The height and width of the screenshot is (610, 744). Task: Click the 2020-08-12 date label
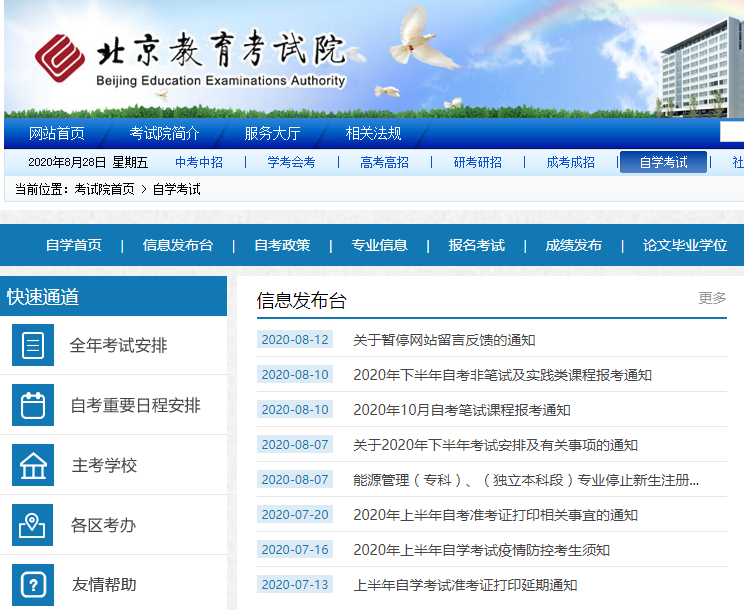[295, 340]
